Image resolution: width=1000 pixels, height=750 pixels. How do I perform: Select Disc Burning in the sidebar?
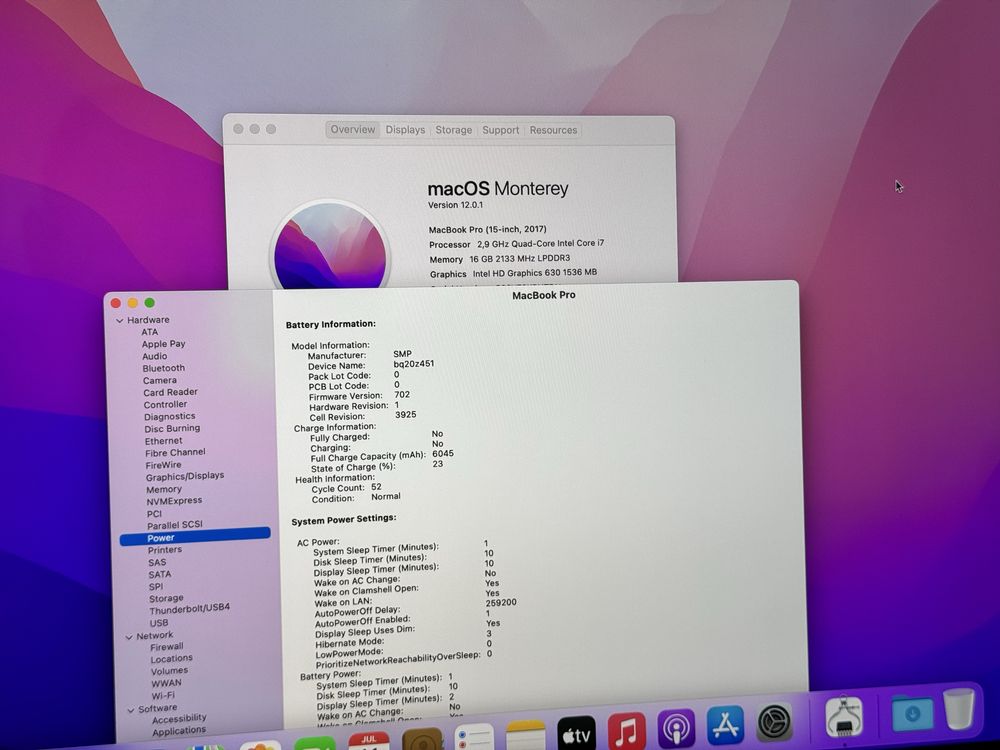point(172,429)
